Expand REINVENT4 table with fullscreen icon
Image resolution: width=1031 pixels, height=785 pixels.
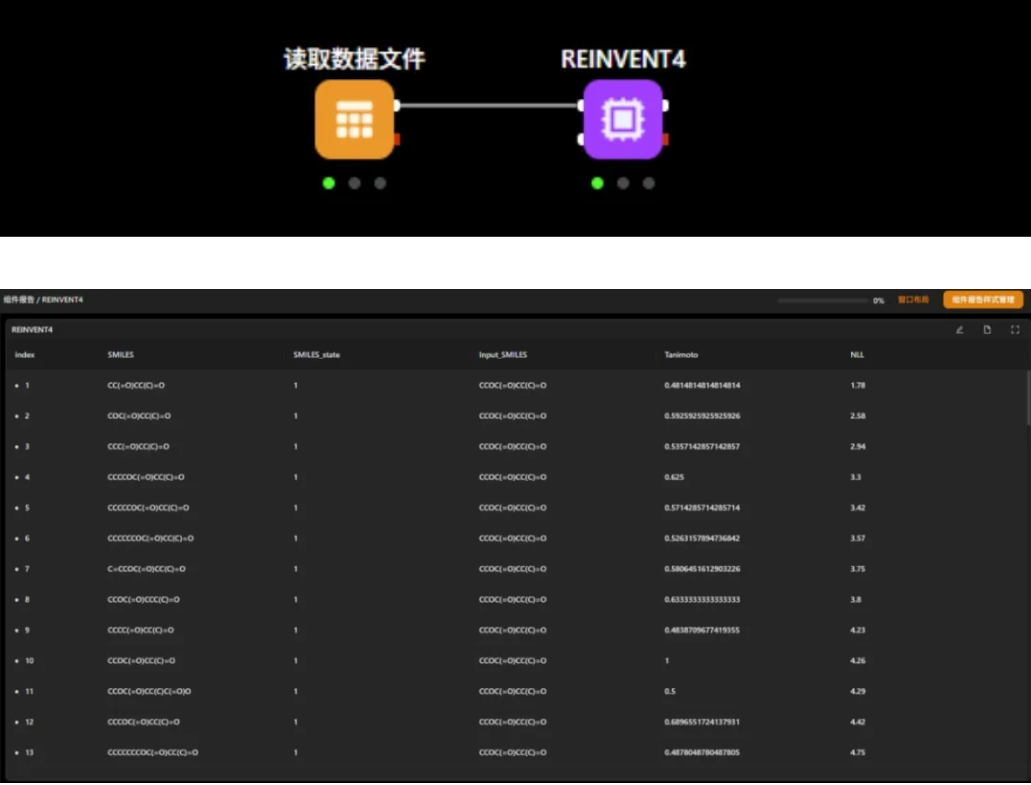click(1015, 329)
